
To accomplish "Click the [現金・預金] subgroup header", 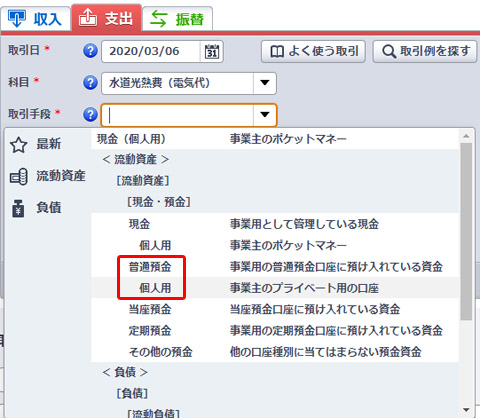I will 159,202.
